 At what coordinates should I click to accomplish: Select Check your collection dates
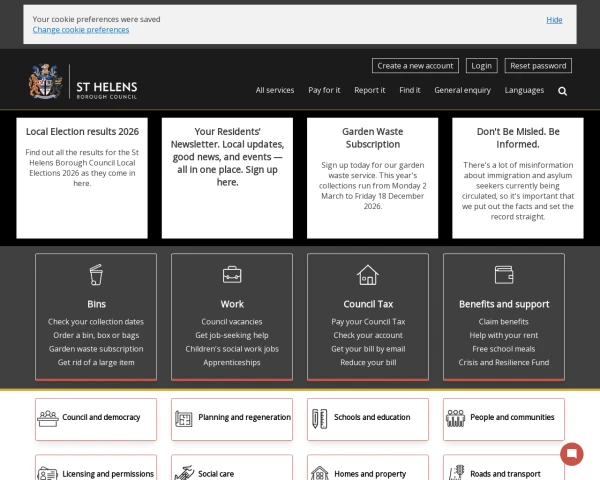click(x=96, y=322)
